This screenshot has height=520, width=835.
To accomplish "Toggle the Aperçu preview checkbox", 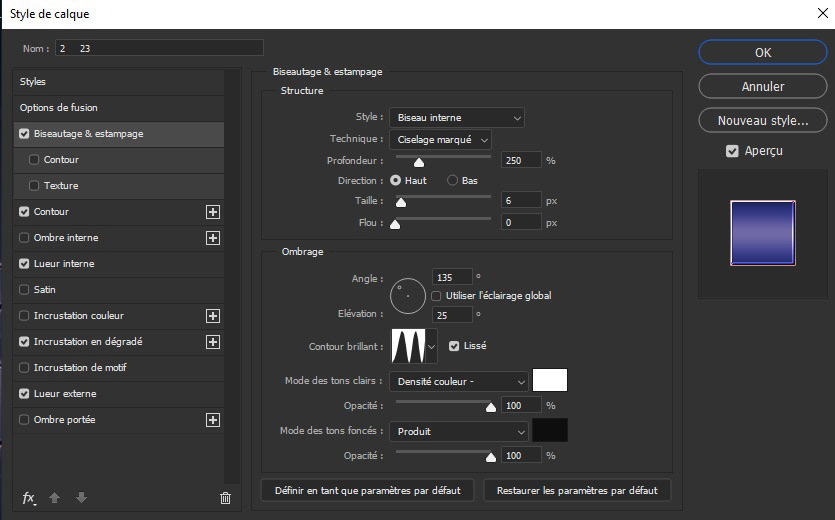I will pyautogui.click(x=732, y=151).
